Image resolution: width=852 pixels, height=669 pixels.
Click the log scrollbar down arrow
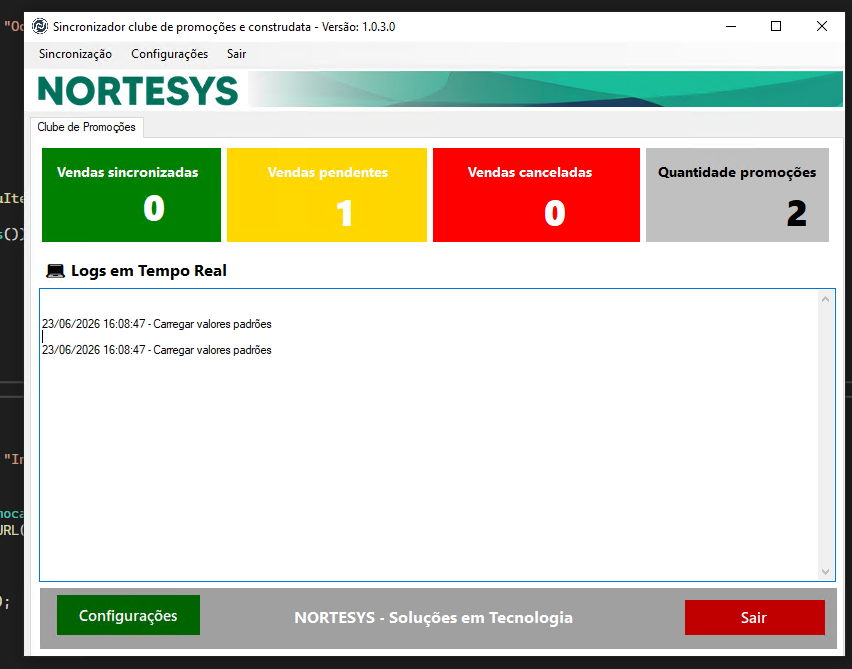pos(825,572)
